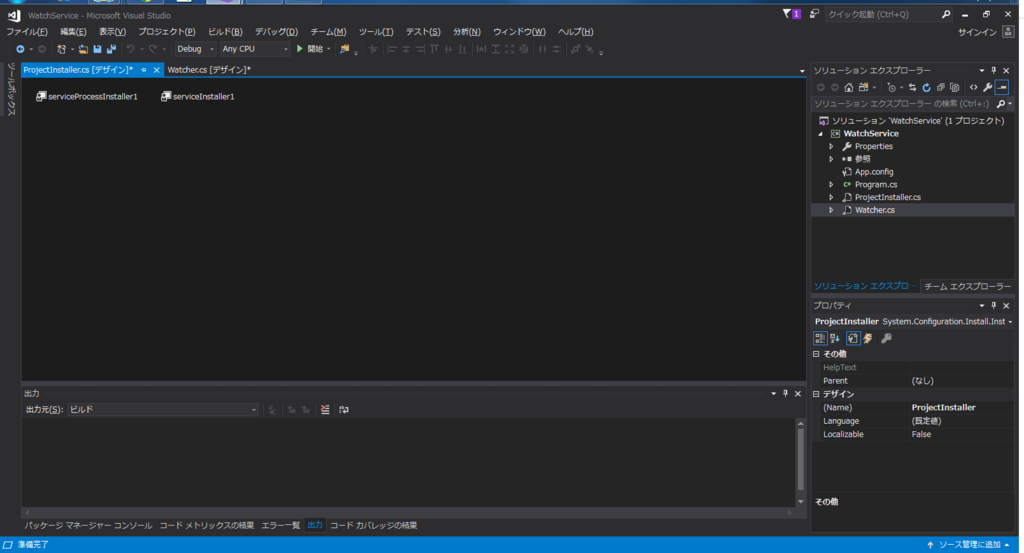Collapse the WatchService project node
1024x553 pixels.
tap(821, 134)
